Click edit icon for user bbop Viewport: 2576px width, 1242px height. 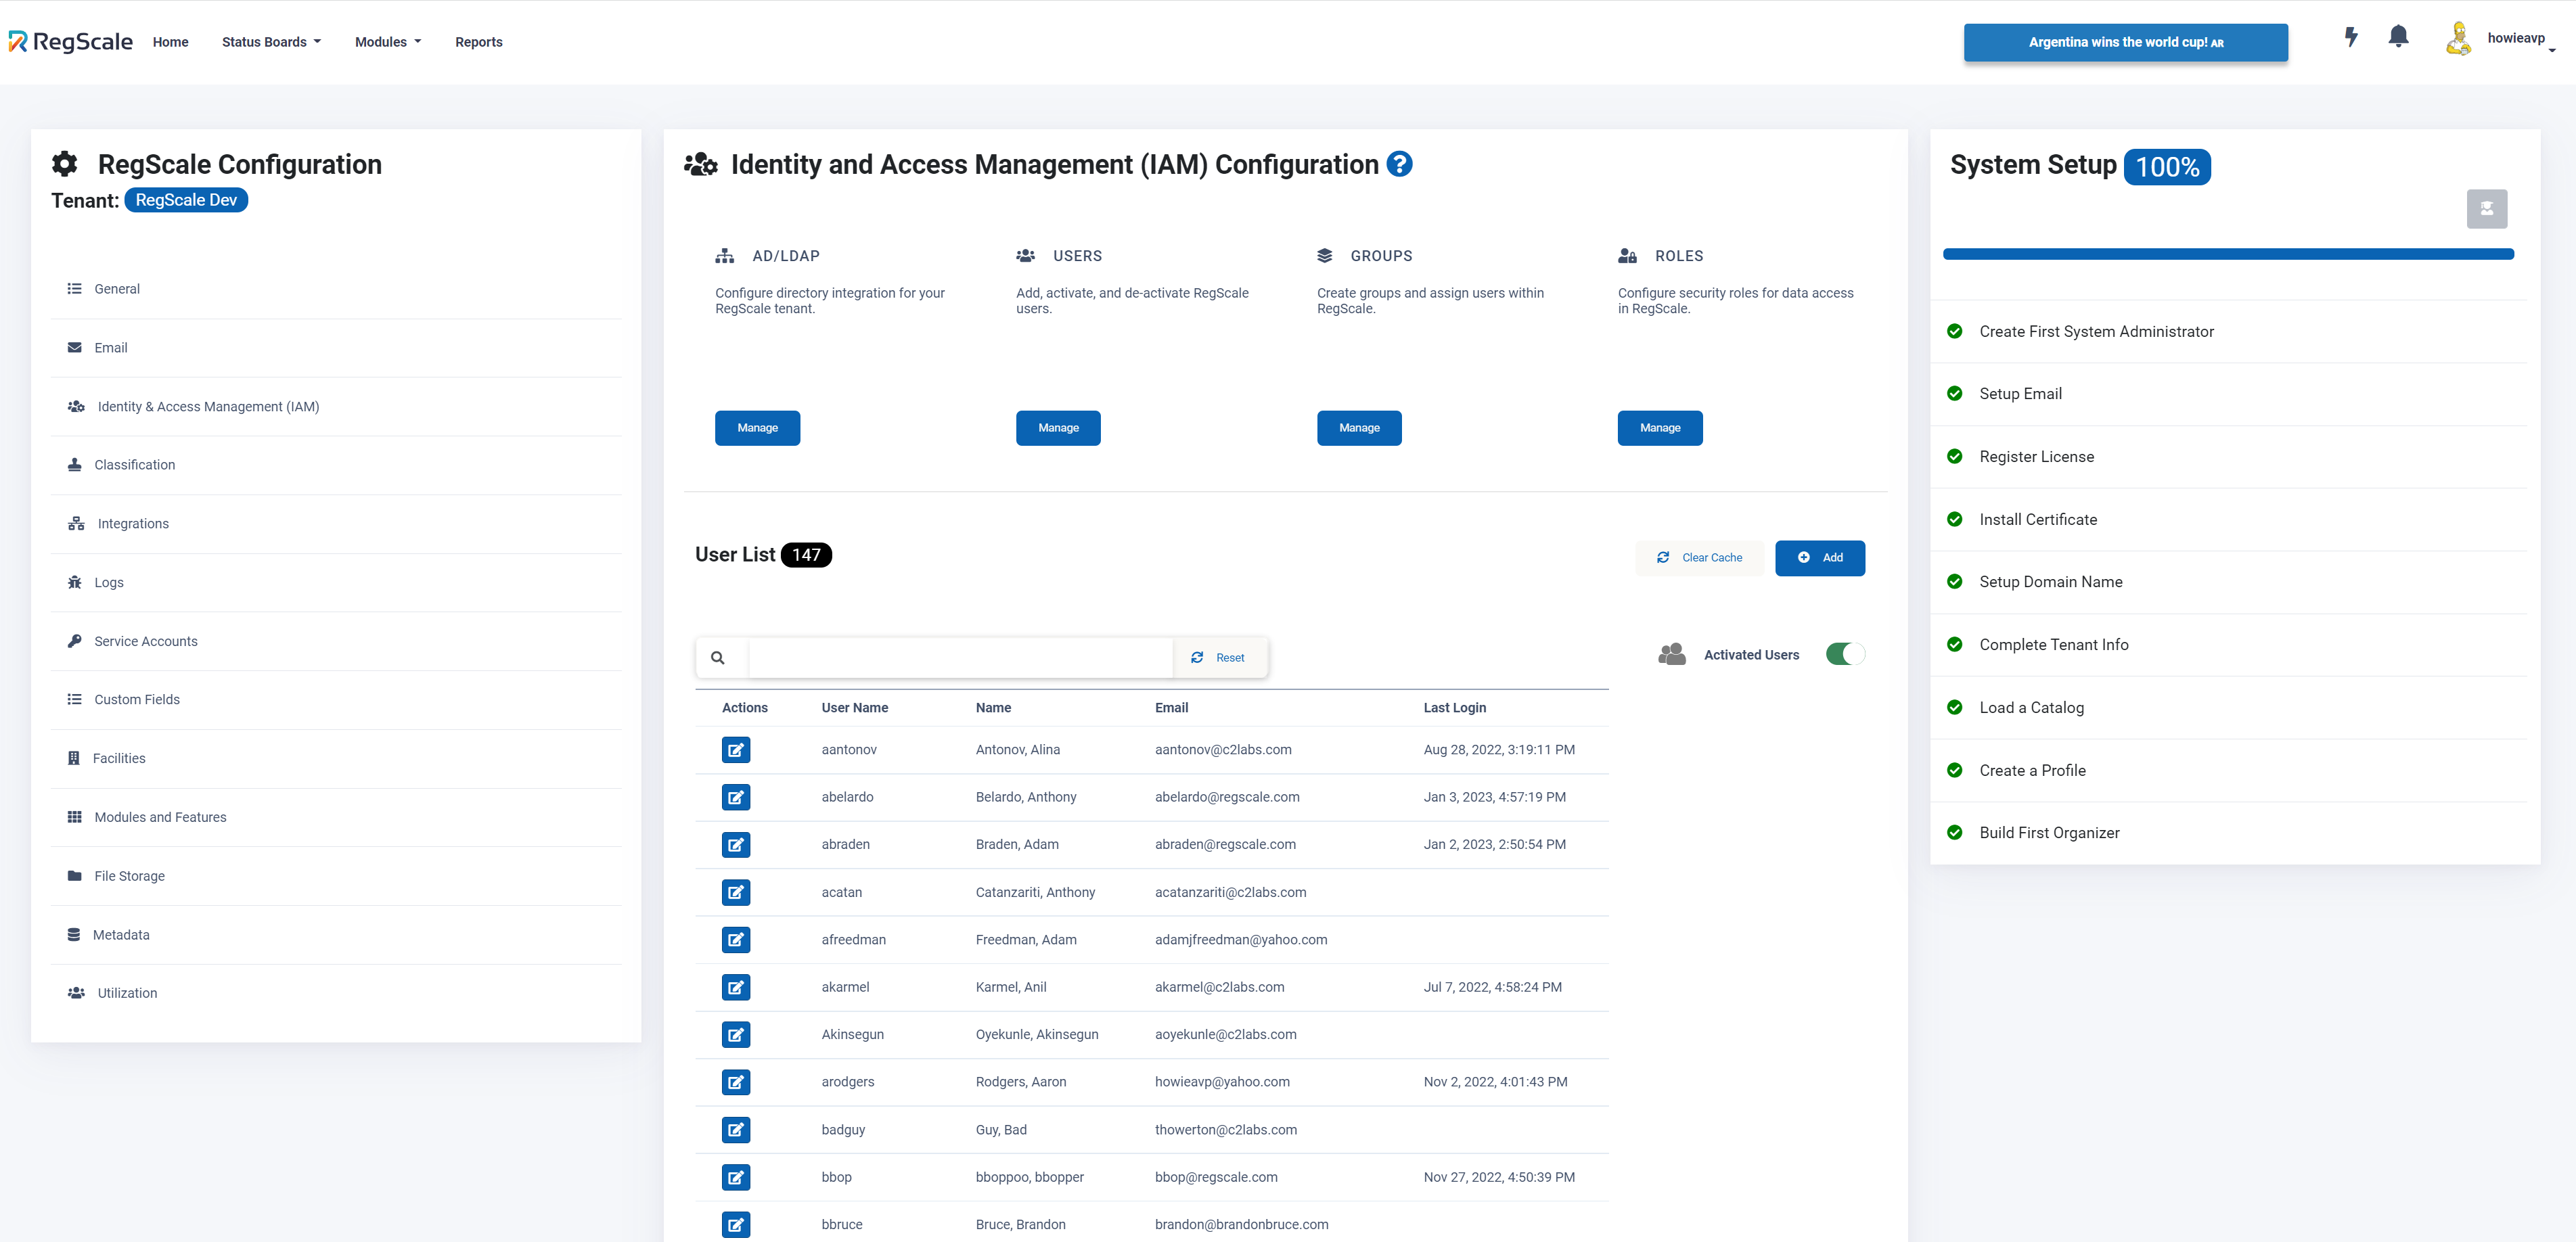736,1177
